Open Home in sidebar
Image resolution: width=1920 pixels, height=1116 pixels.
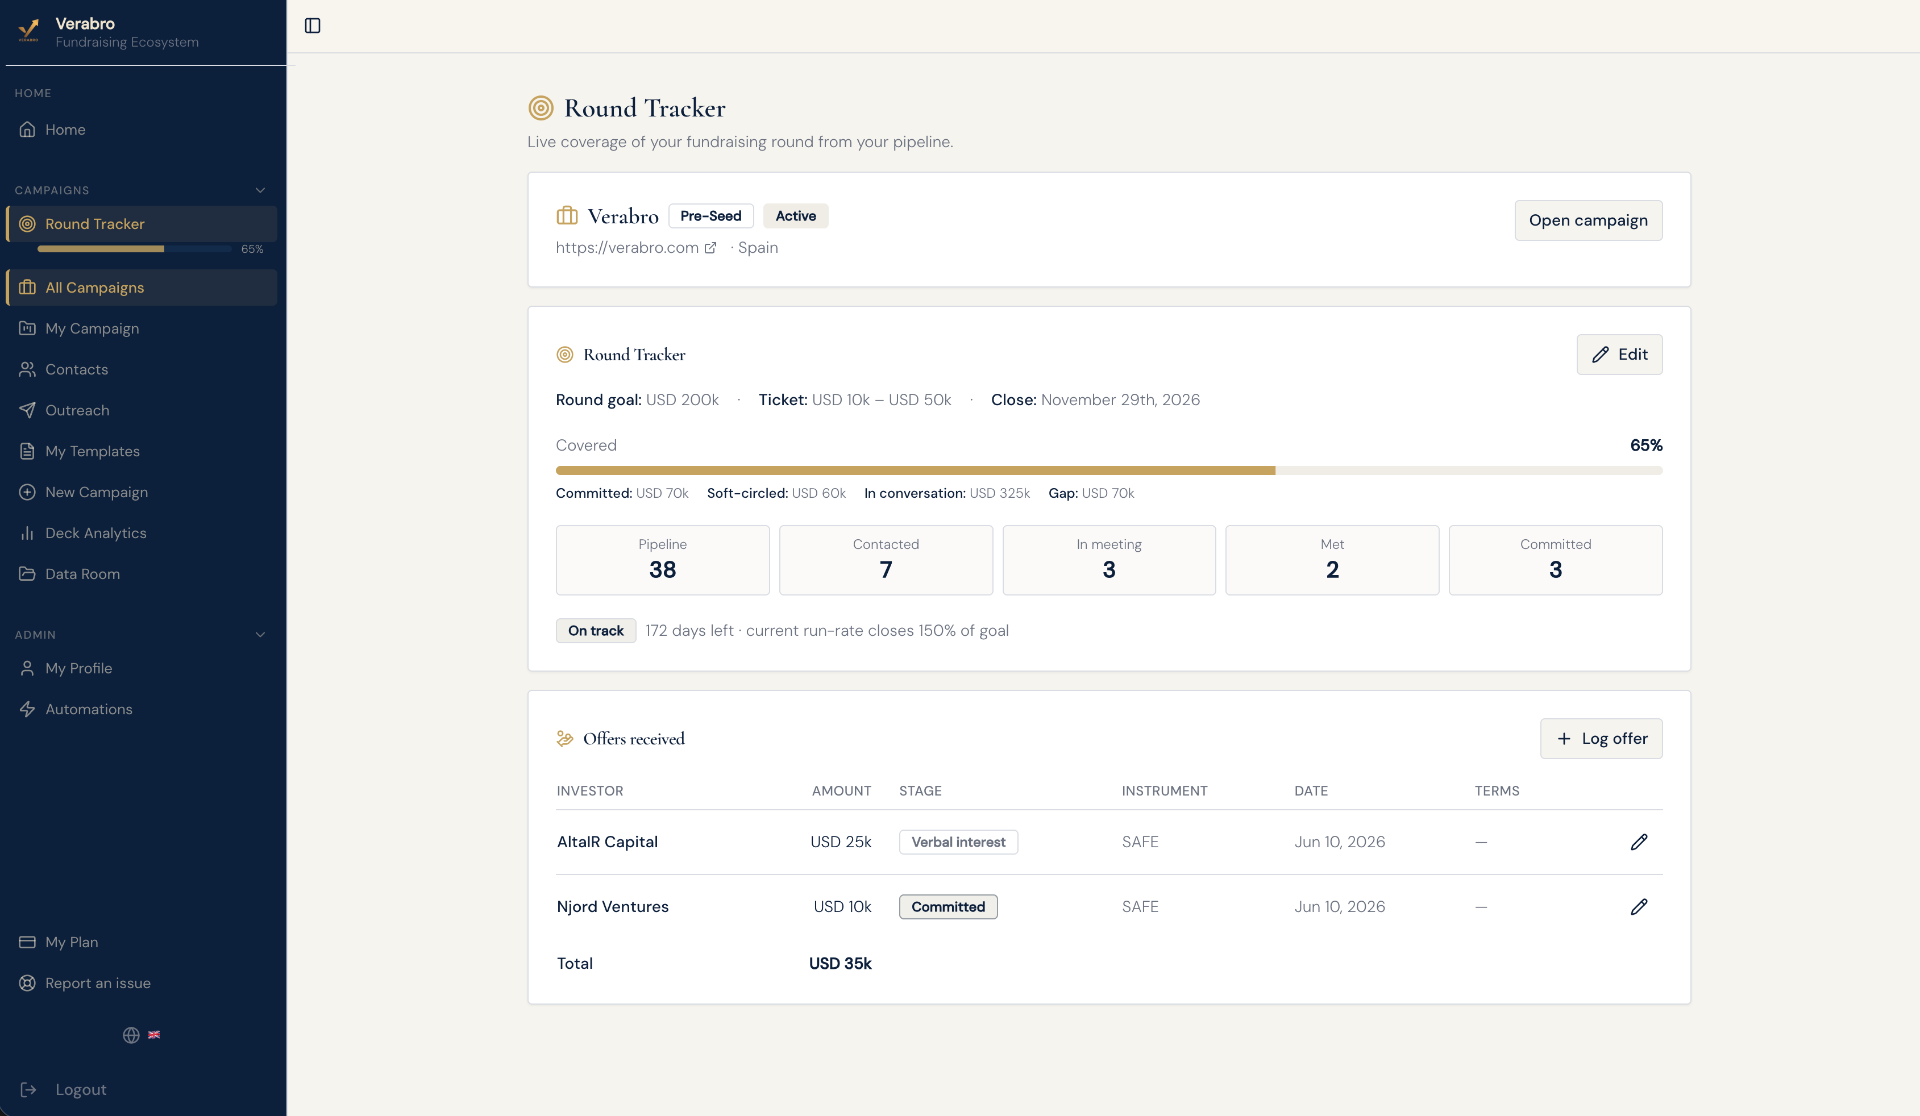[142, 130]
